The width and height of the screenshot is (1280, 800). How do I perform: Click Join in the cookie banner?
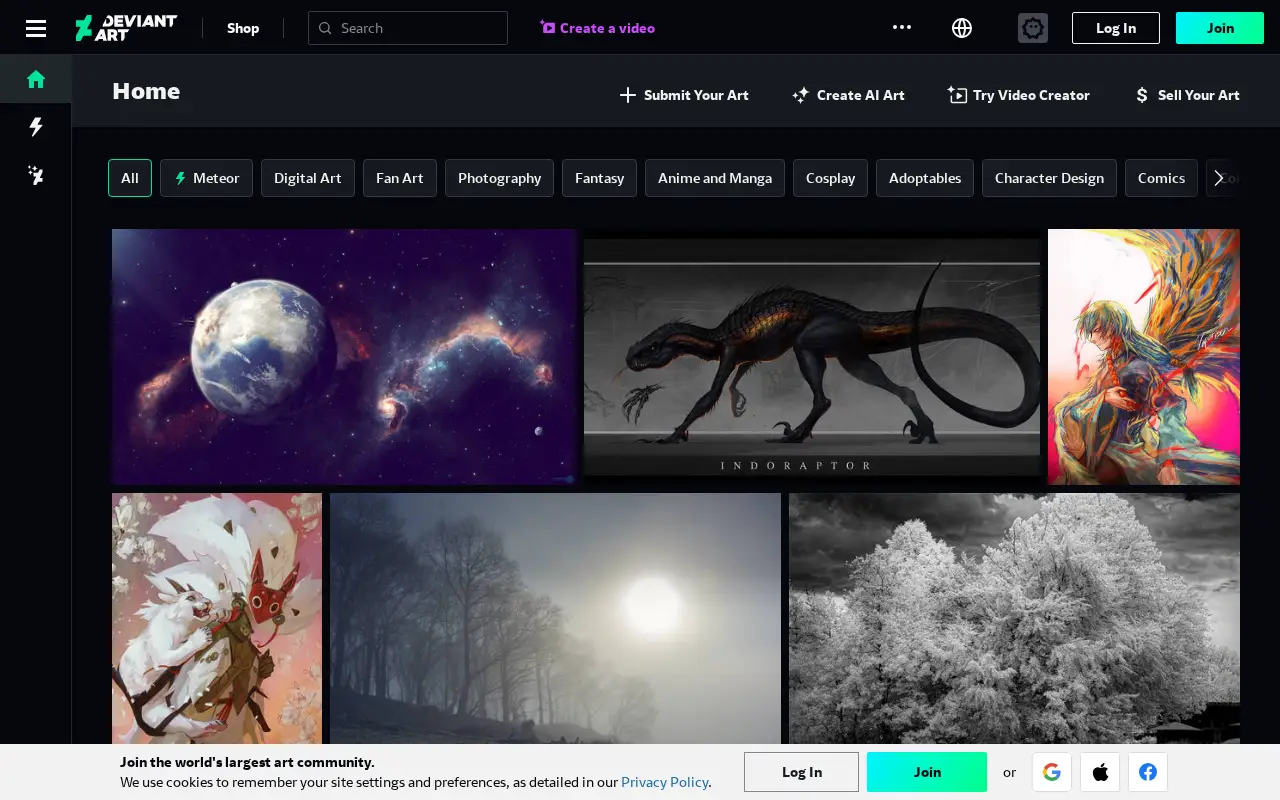pyautogui.click(x=927, y=772)
